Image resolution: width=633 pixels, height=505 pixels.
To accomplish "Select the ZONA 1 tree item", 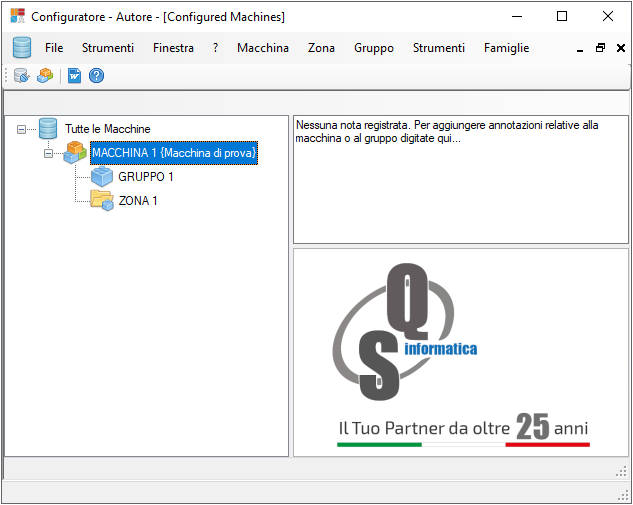I will (138, 200).
